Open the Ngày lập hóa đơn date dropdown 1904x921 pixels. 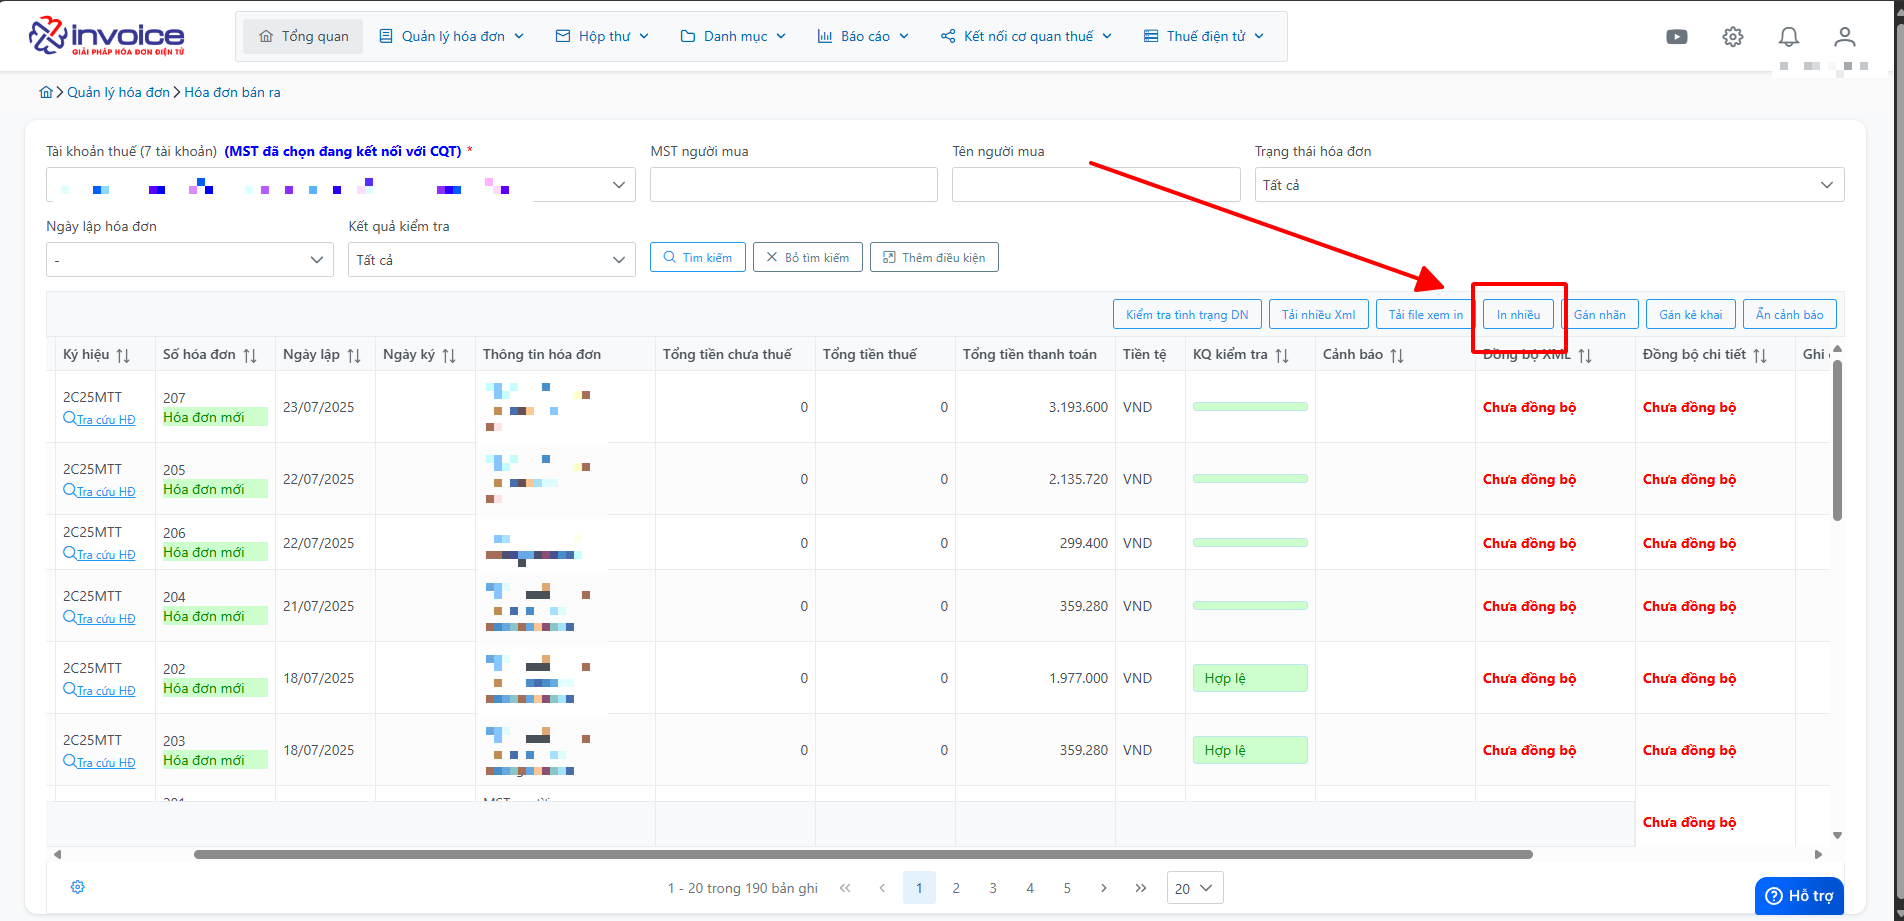click(x=189, y=260)
